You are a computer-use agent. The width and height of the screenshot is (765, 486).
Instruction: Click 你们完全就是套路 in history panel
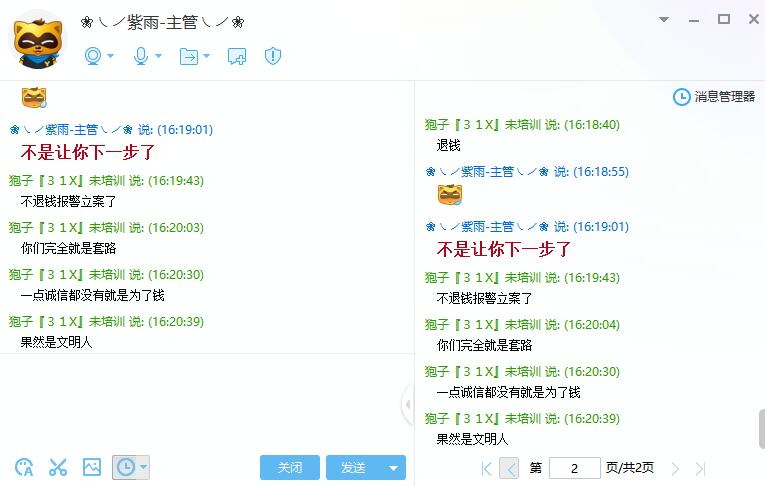coord(484,345)
